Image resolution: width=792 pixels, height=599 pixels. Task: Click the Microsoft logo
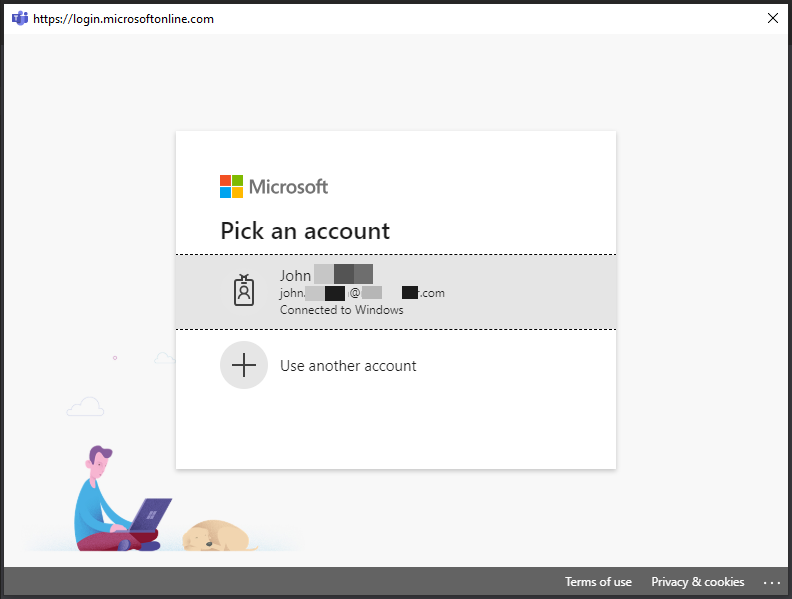pyautogui.click(x=274, y=186)
